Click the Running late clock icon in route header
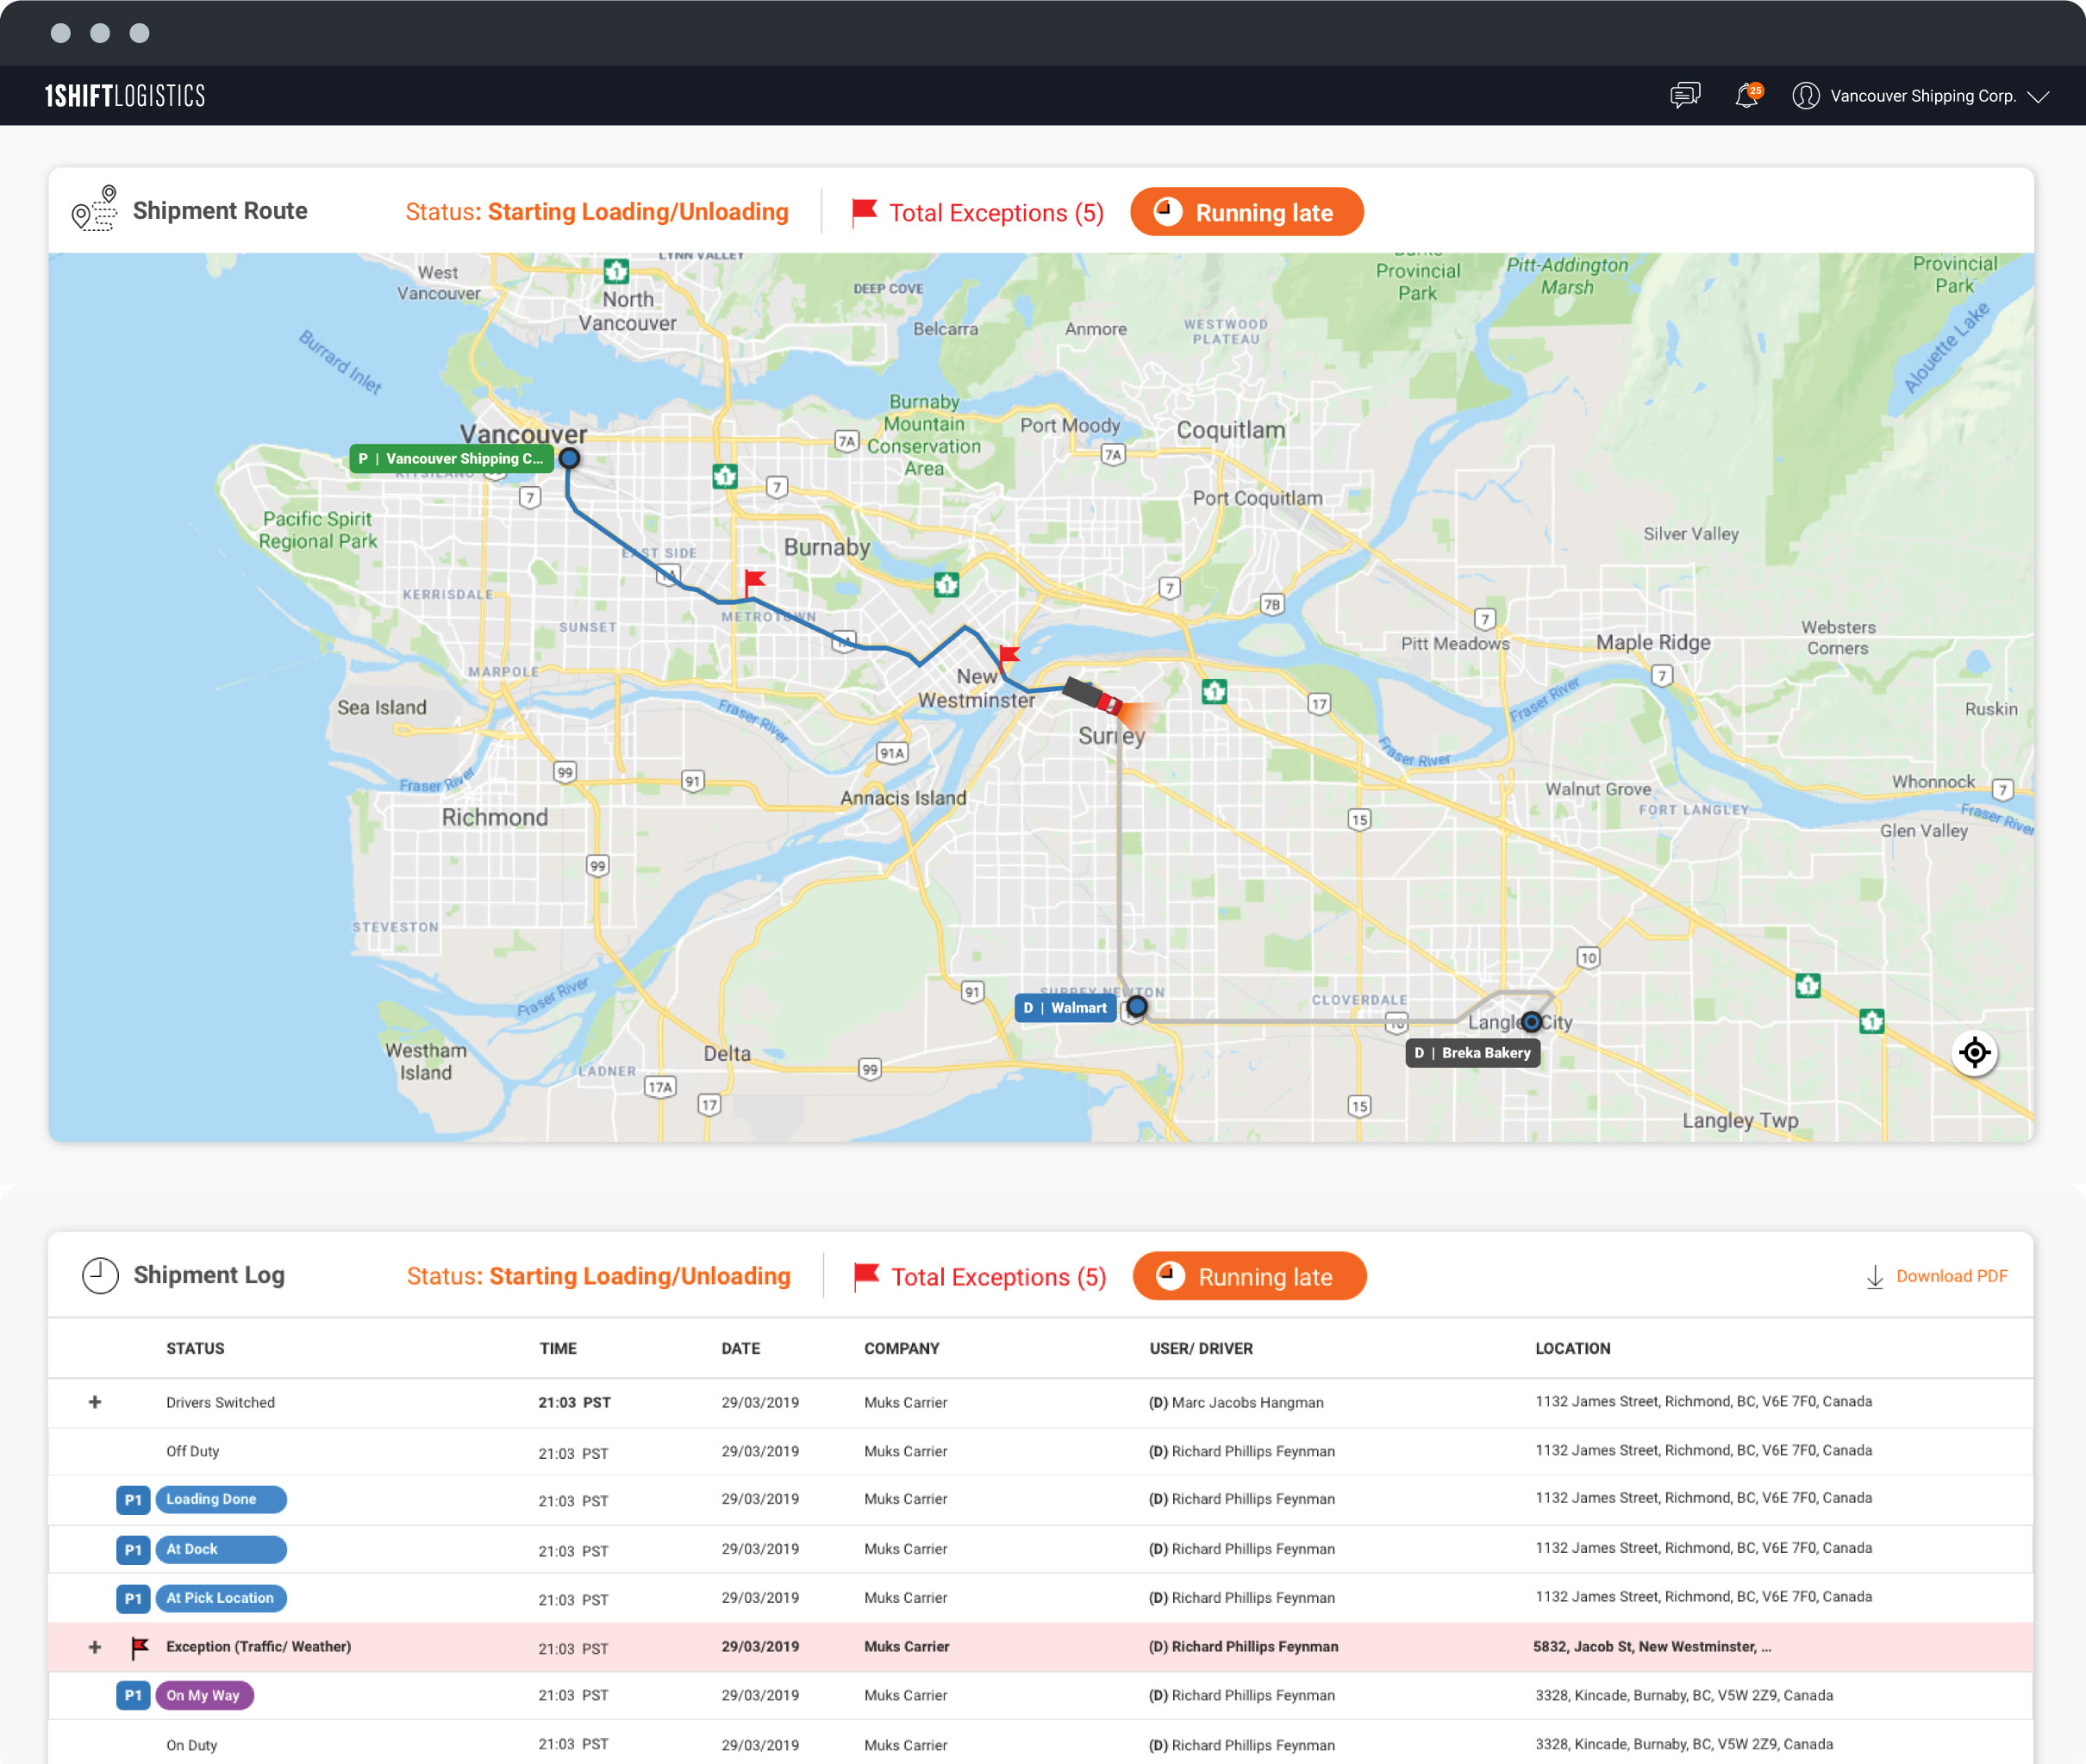This screenshot has height=1764, width=2086. [1167, 212]
